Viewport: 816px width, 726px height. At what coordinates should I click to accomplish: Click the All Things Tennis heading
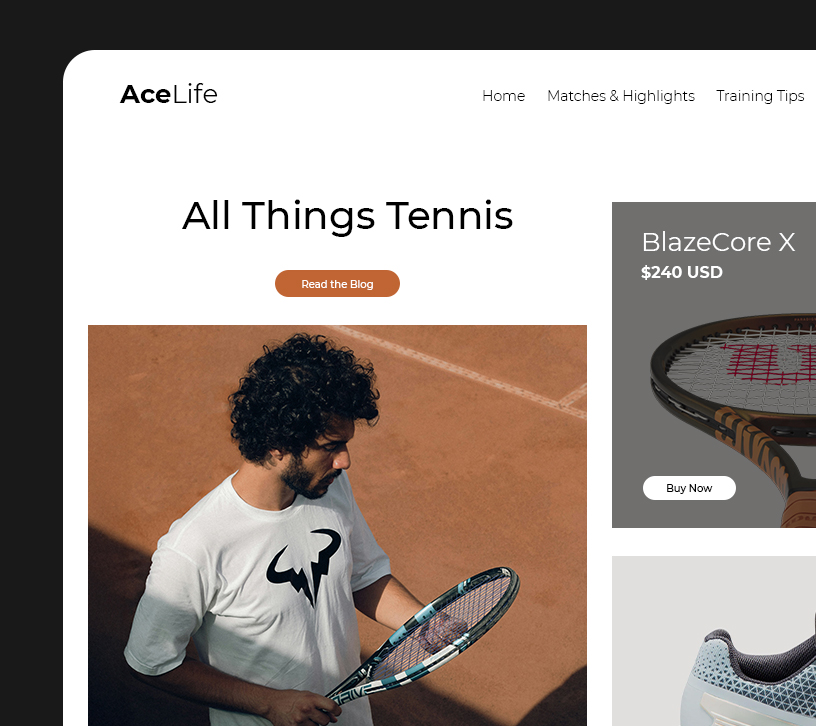tap(348, 215)
